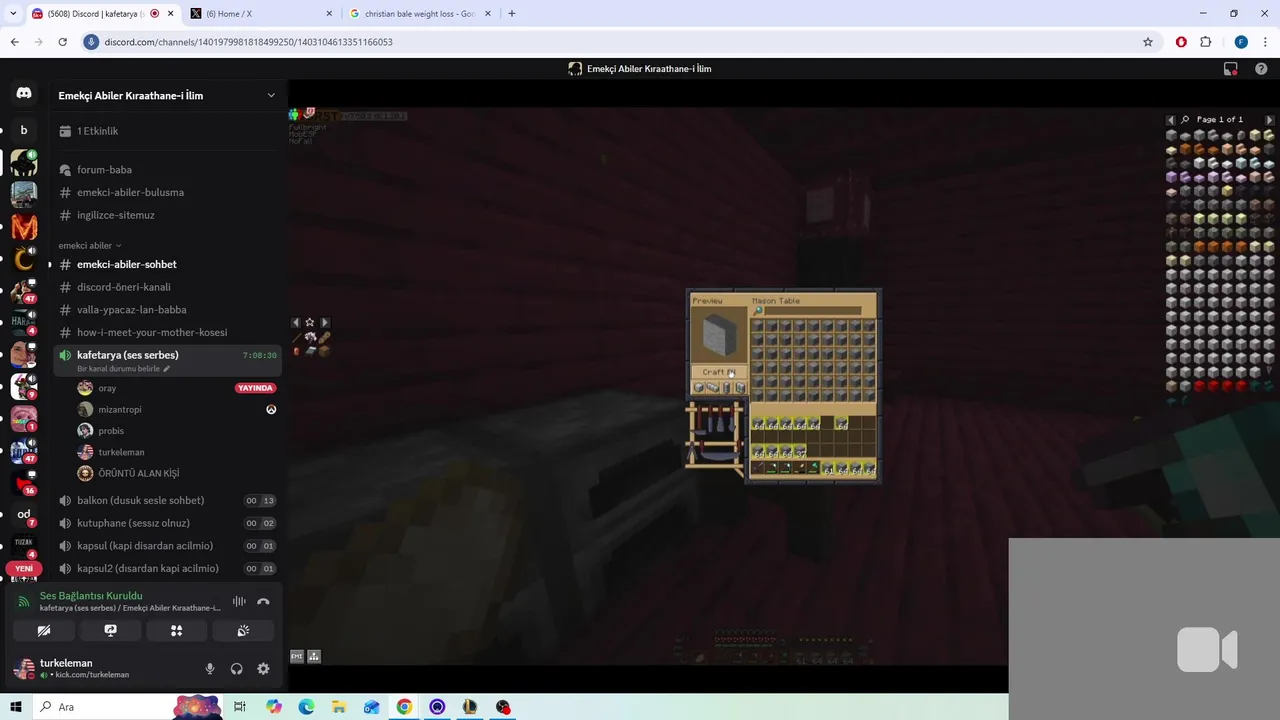Open browser tab search dropdown arrow
This screenshot has width=1280, height=720.
[13, 14]
